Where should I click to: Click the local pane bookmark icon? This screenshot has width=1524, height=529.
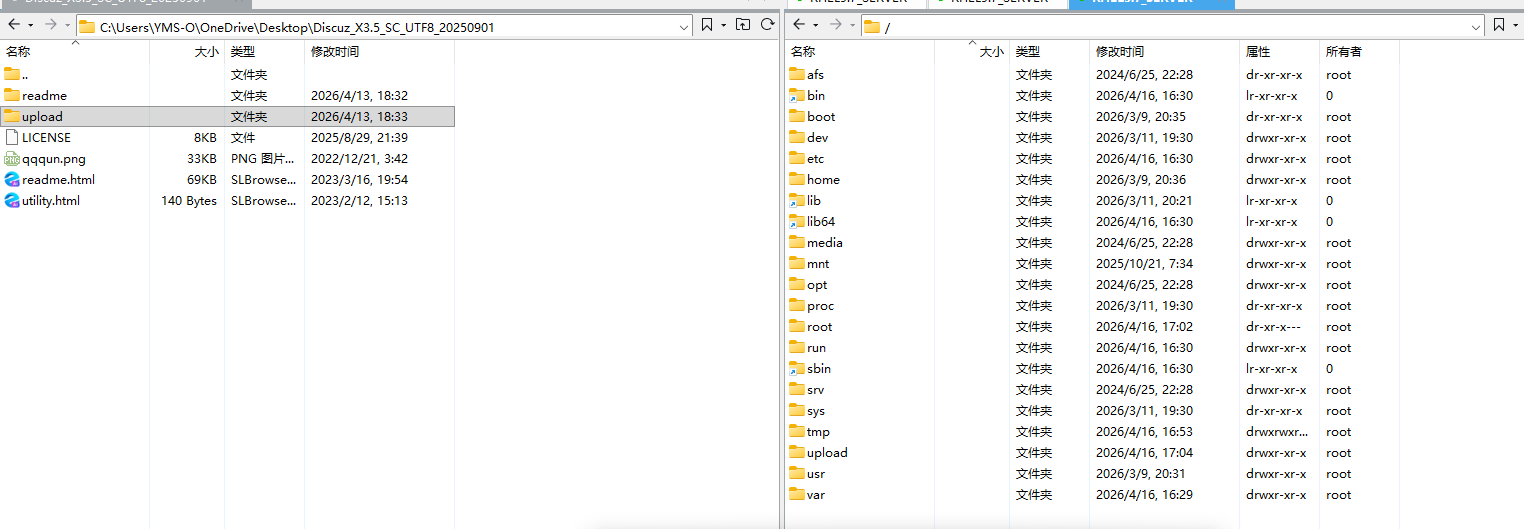[x=707, y=24]
